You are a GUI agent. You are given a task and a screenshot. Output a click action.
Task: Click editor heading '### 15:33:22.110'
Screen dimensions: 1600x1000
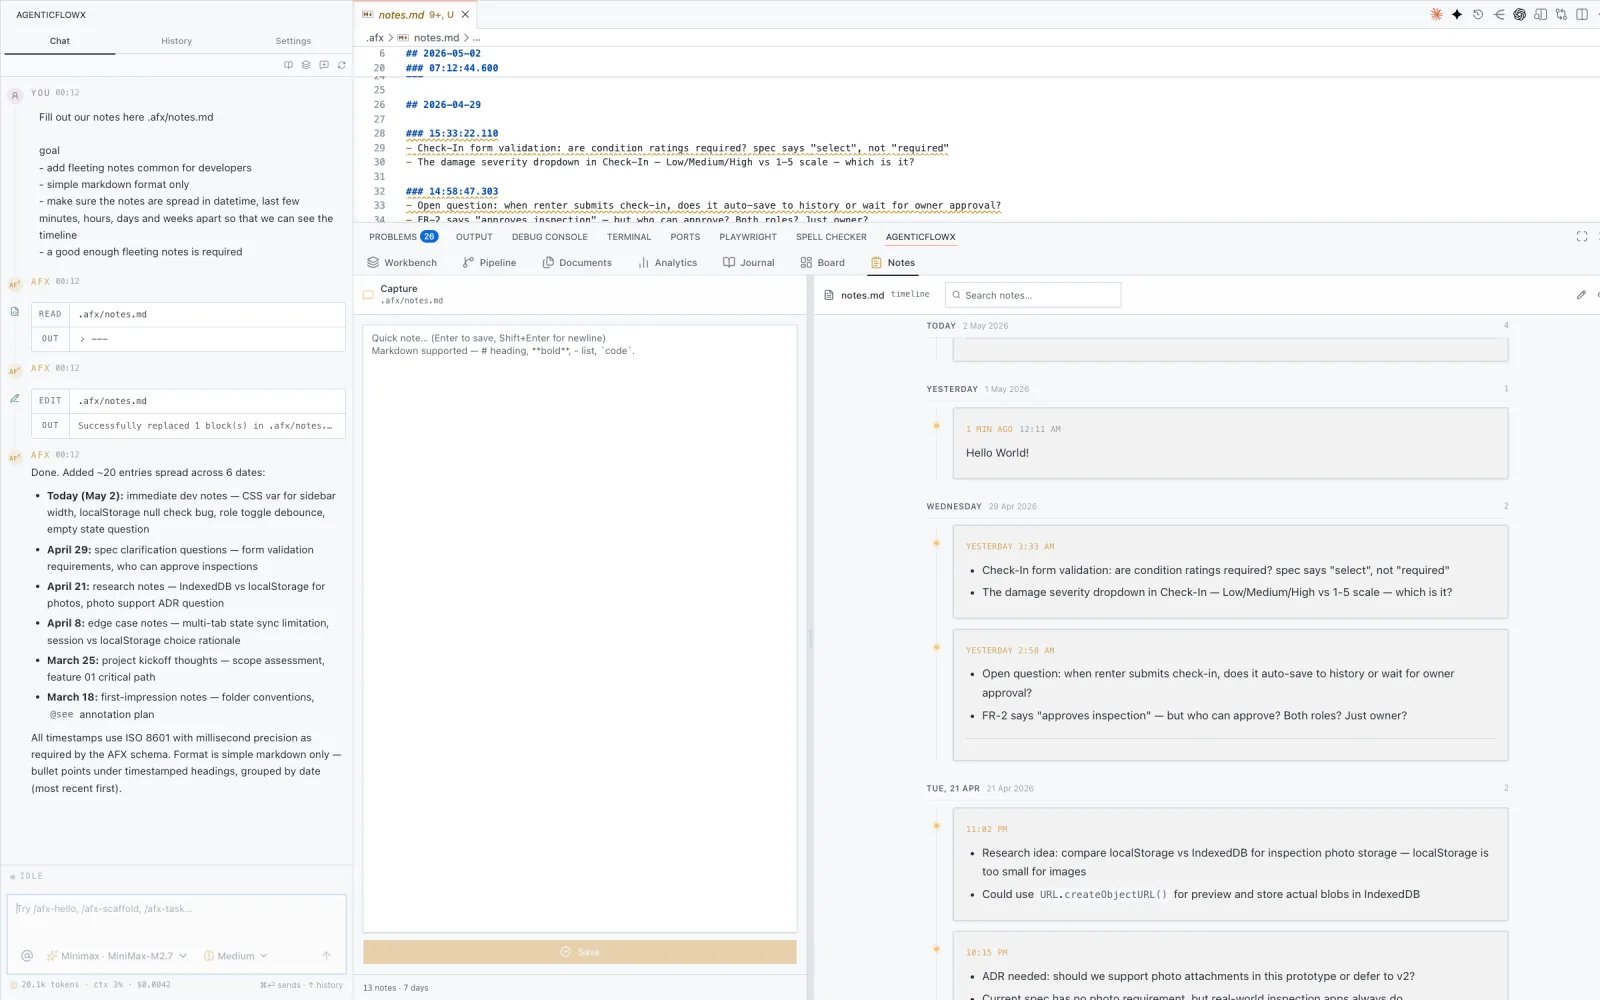tap(452, 133)
